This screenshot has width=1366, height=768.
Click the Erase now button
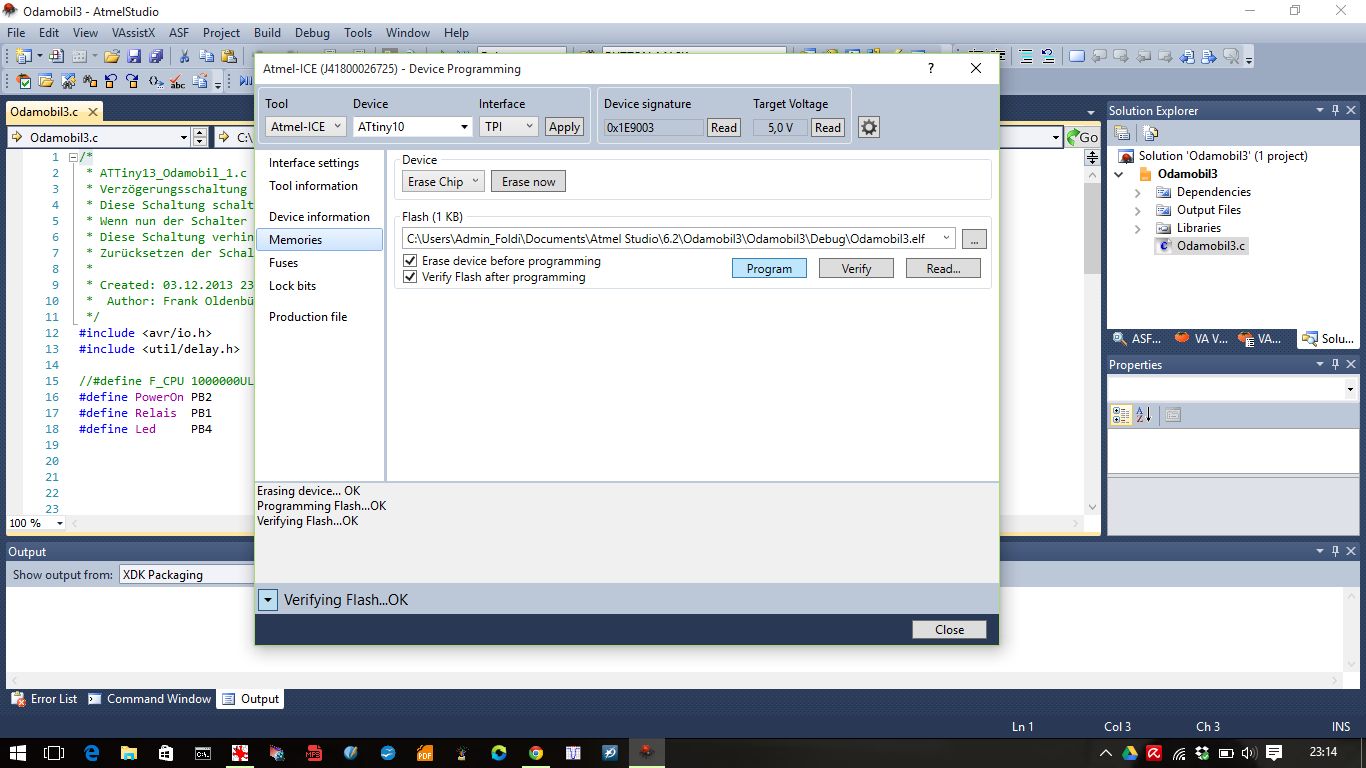tap(529, 182)
